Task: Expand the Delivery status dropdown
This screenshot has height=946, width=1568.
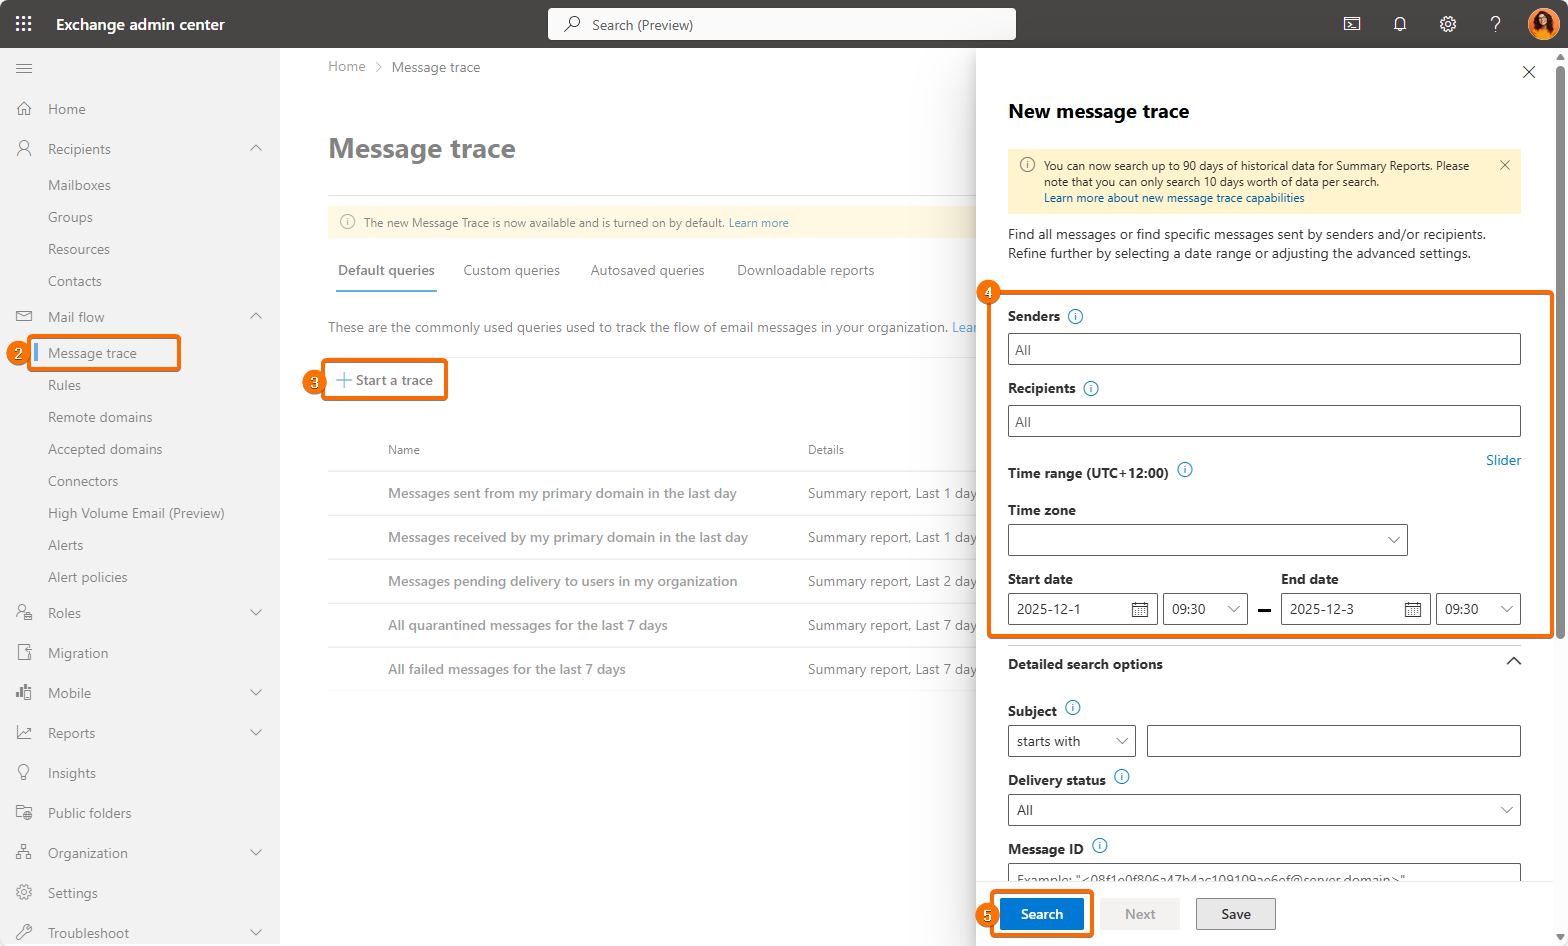Action: (1263, 810)
